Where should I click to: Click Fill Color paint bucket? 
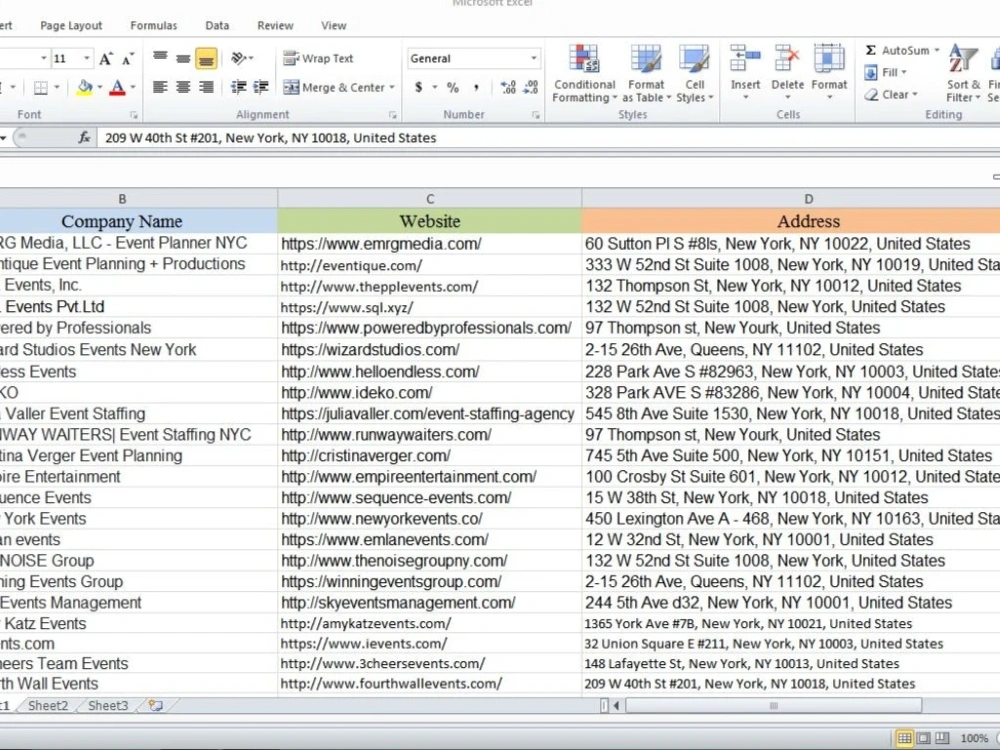[84, 87]
